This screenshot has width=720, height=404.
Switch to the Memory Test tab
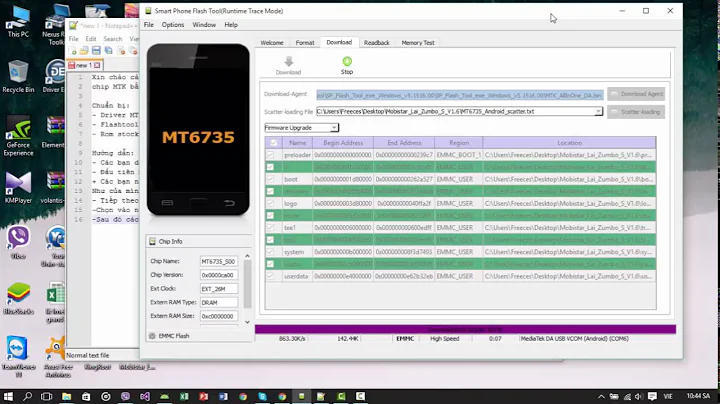point(418,43)
